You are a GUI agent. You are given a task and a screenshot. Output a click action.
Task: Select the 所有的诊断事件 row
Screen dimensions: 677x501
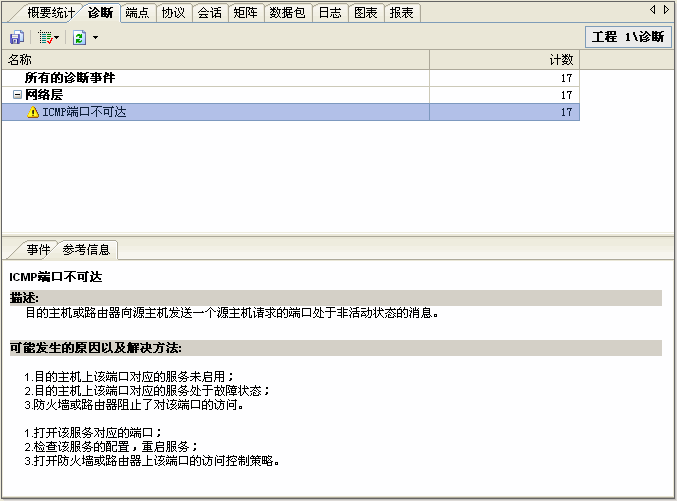point(290,78)
